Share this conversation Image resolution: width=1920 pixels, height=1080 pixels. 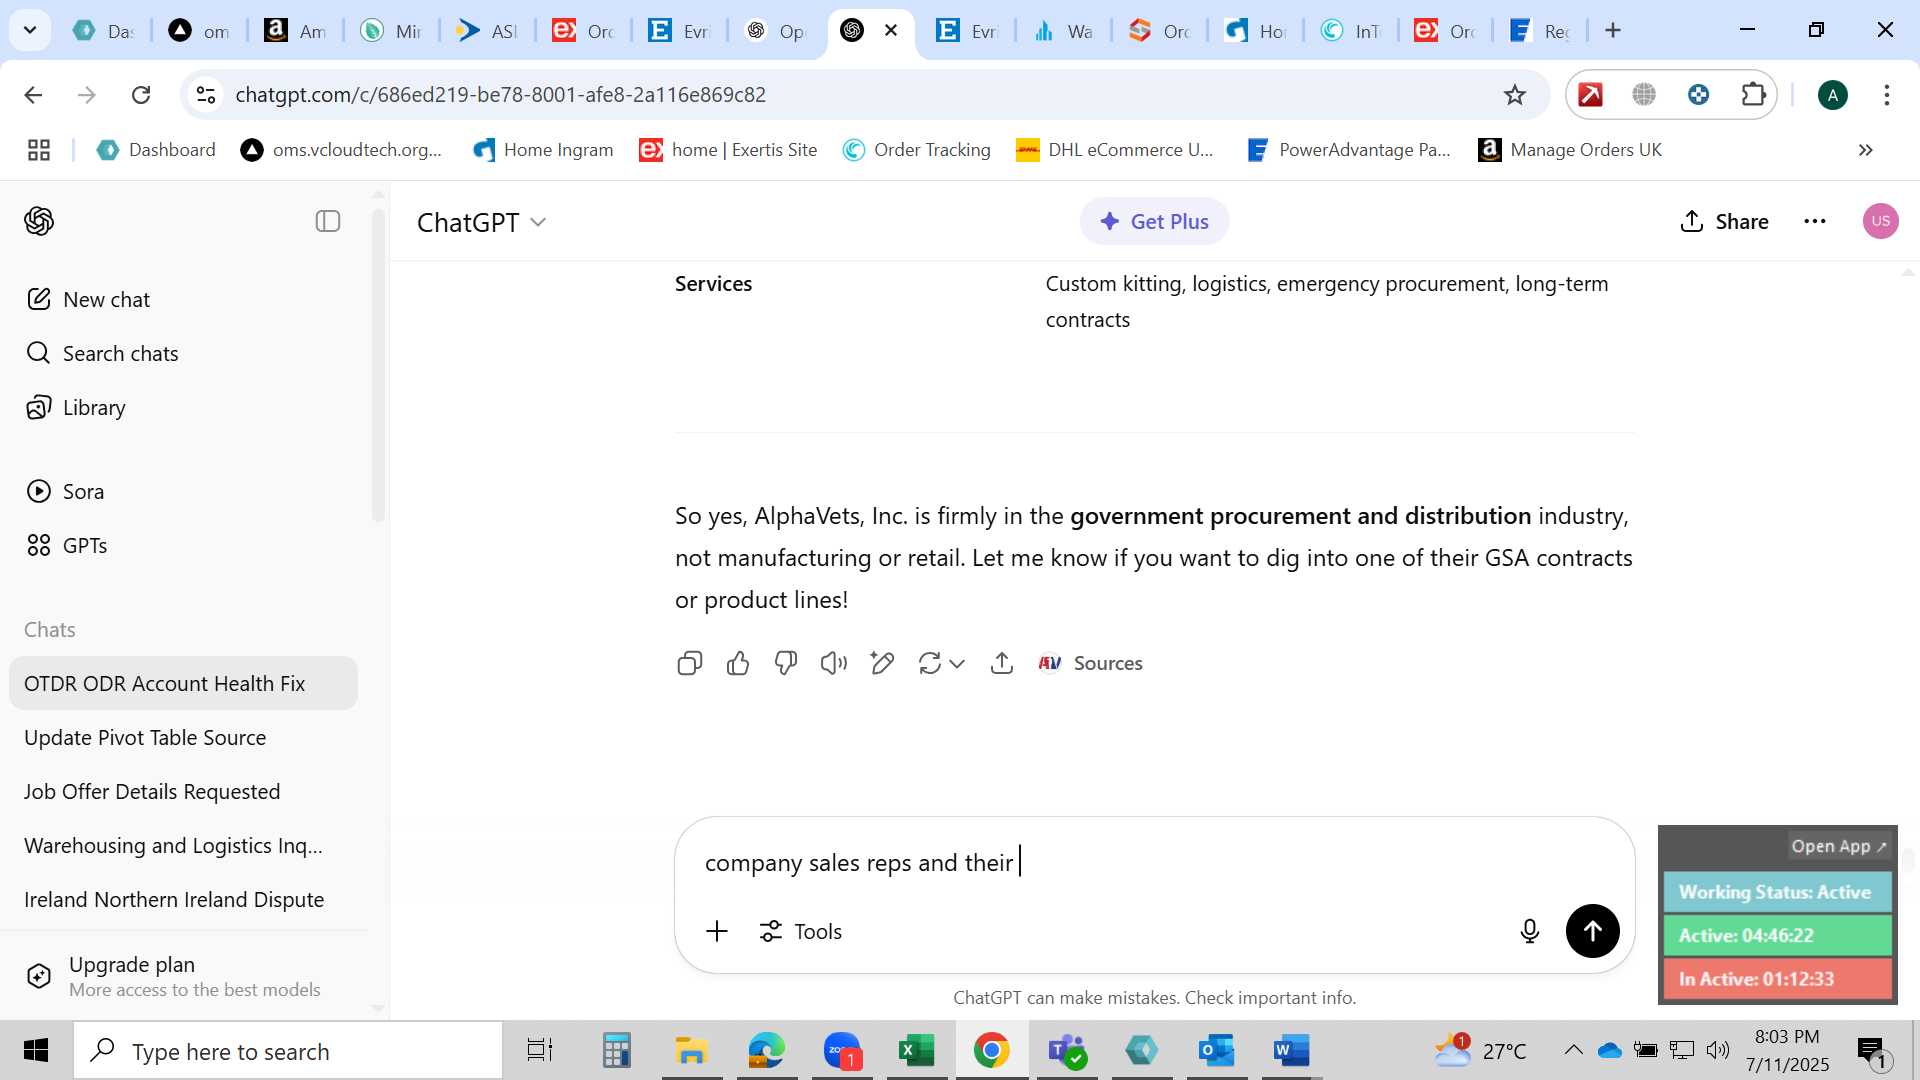click(1724, 222)
